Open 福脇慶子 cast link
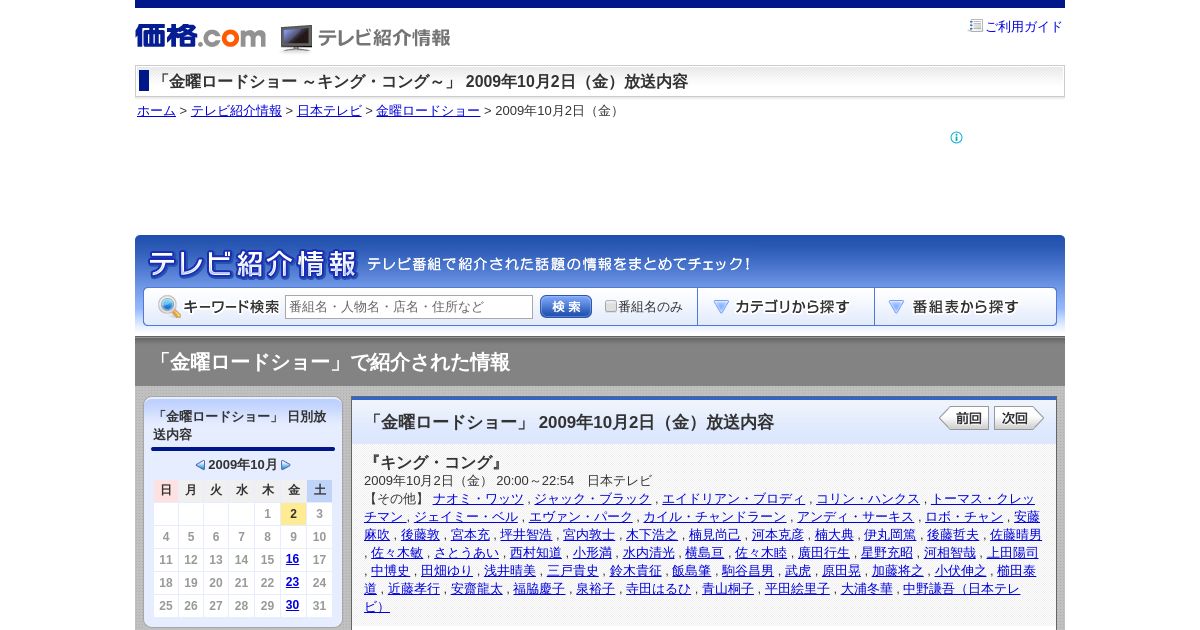This screenshot has height=630, width=1200. click(x=540, y=589)
